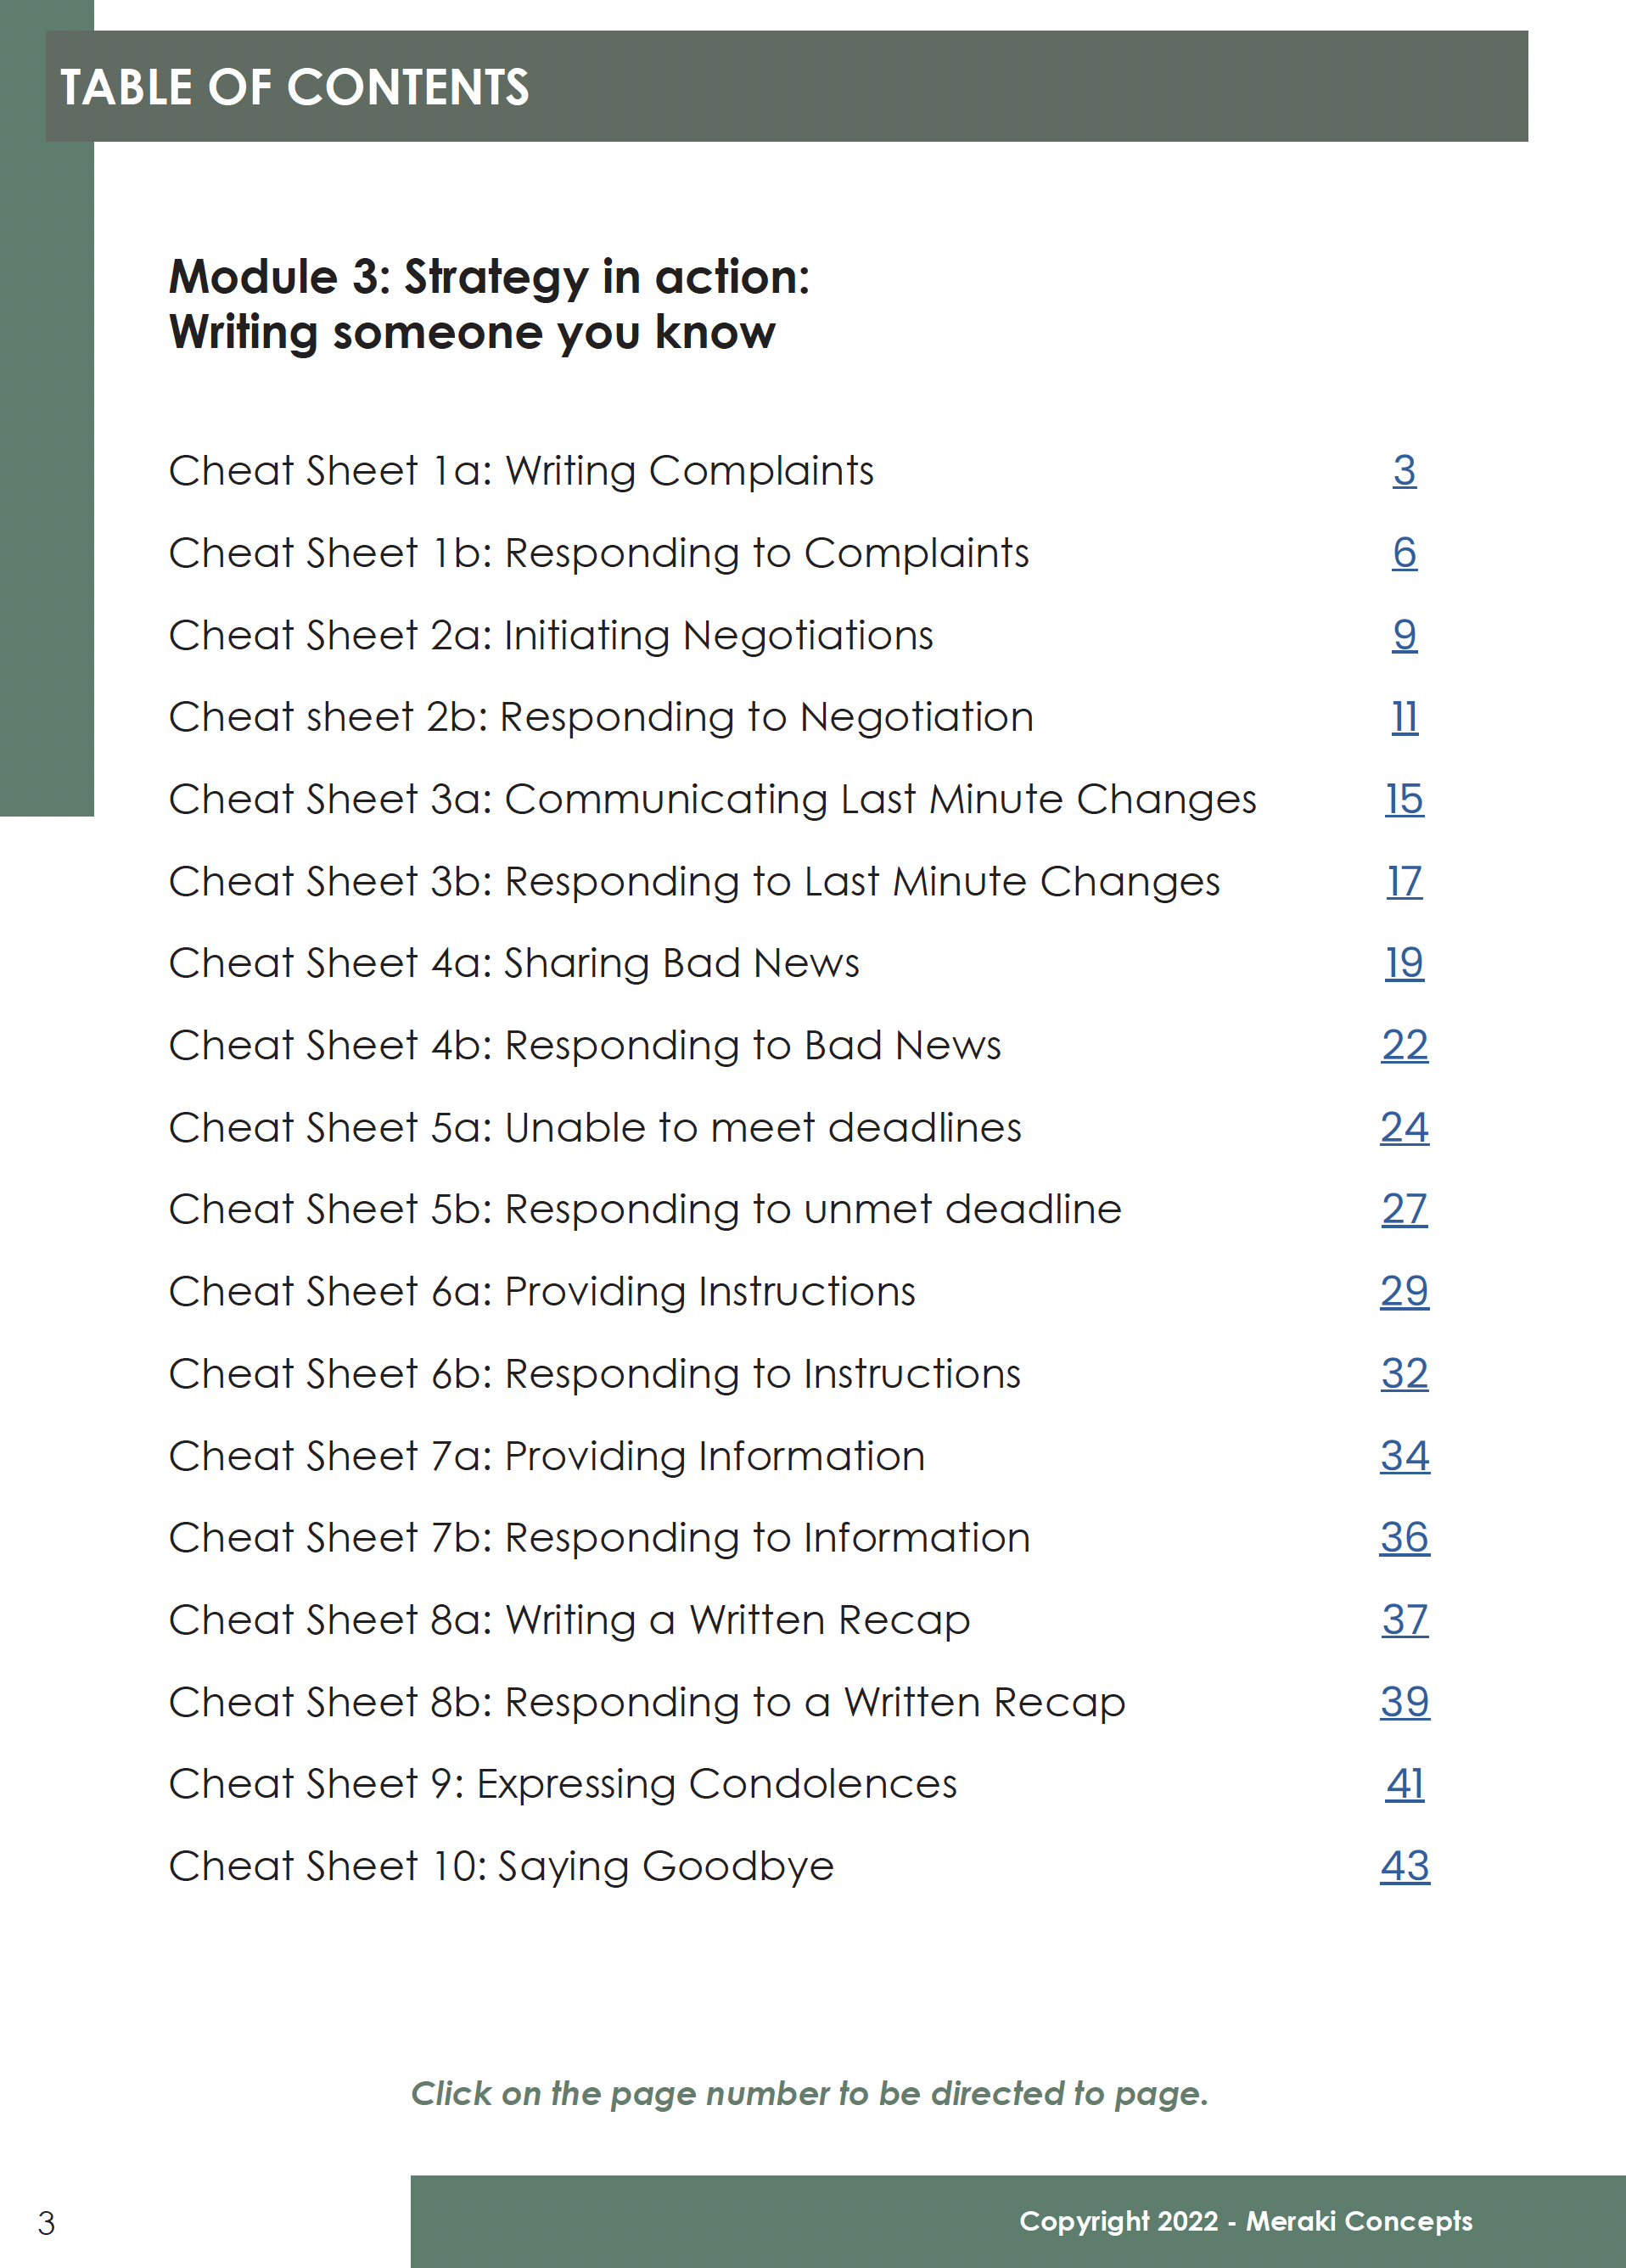The image size is (1626, 2268).
Task: Click page 37 link, Writing a Written Recap
Action: (1404, 1619)
